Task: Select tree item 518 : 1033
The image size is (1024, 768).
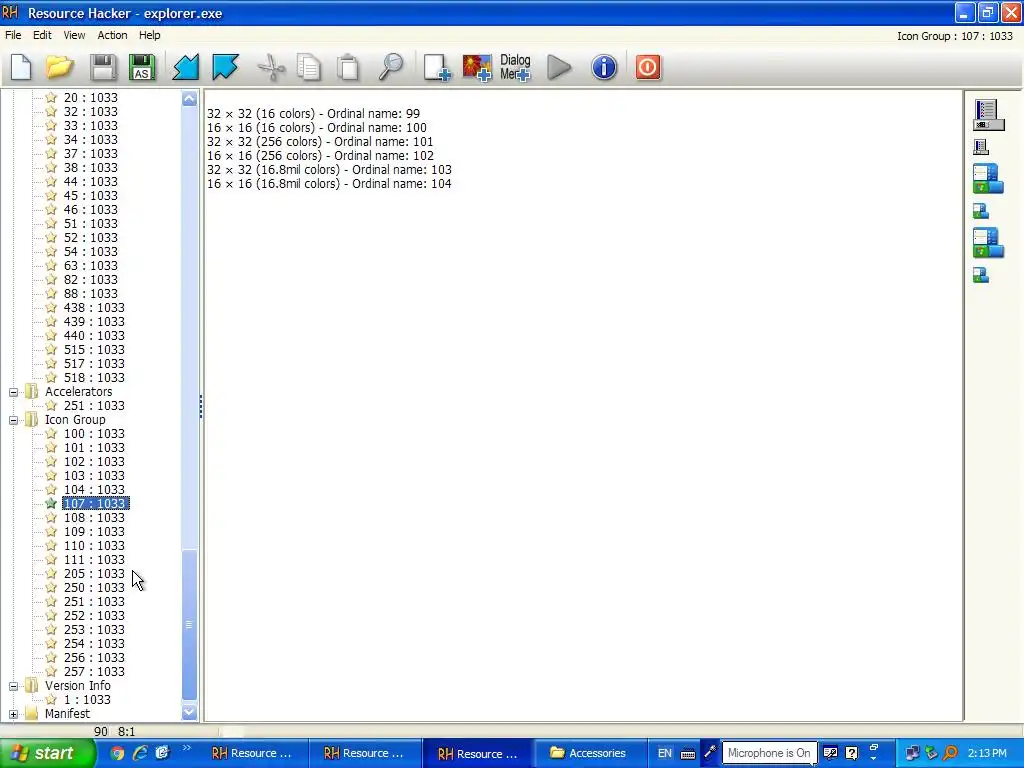Action: [x=94, y=377]
